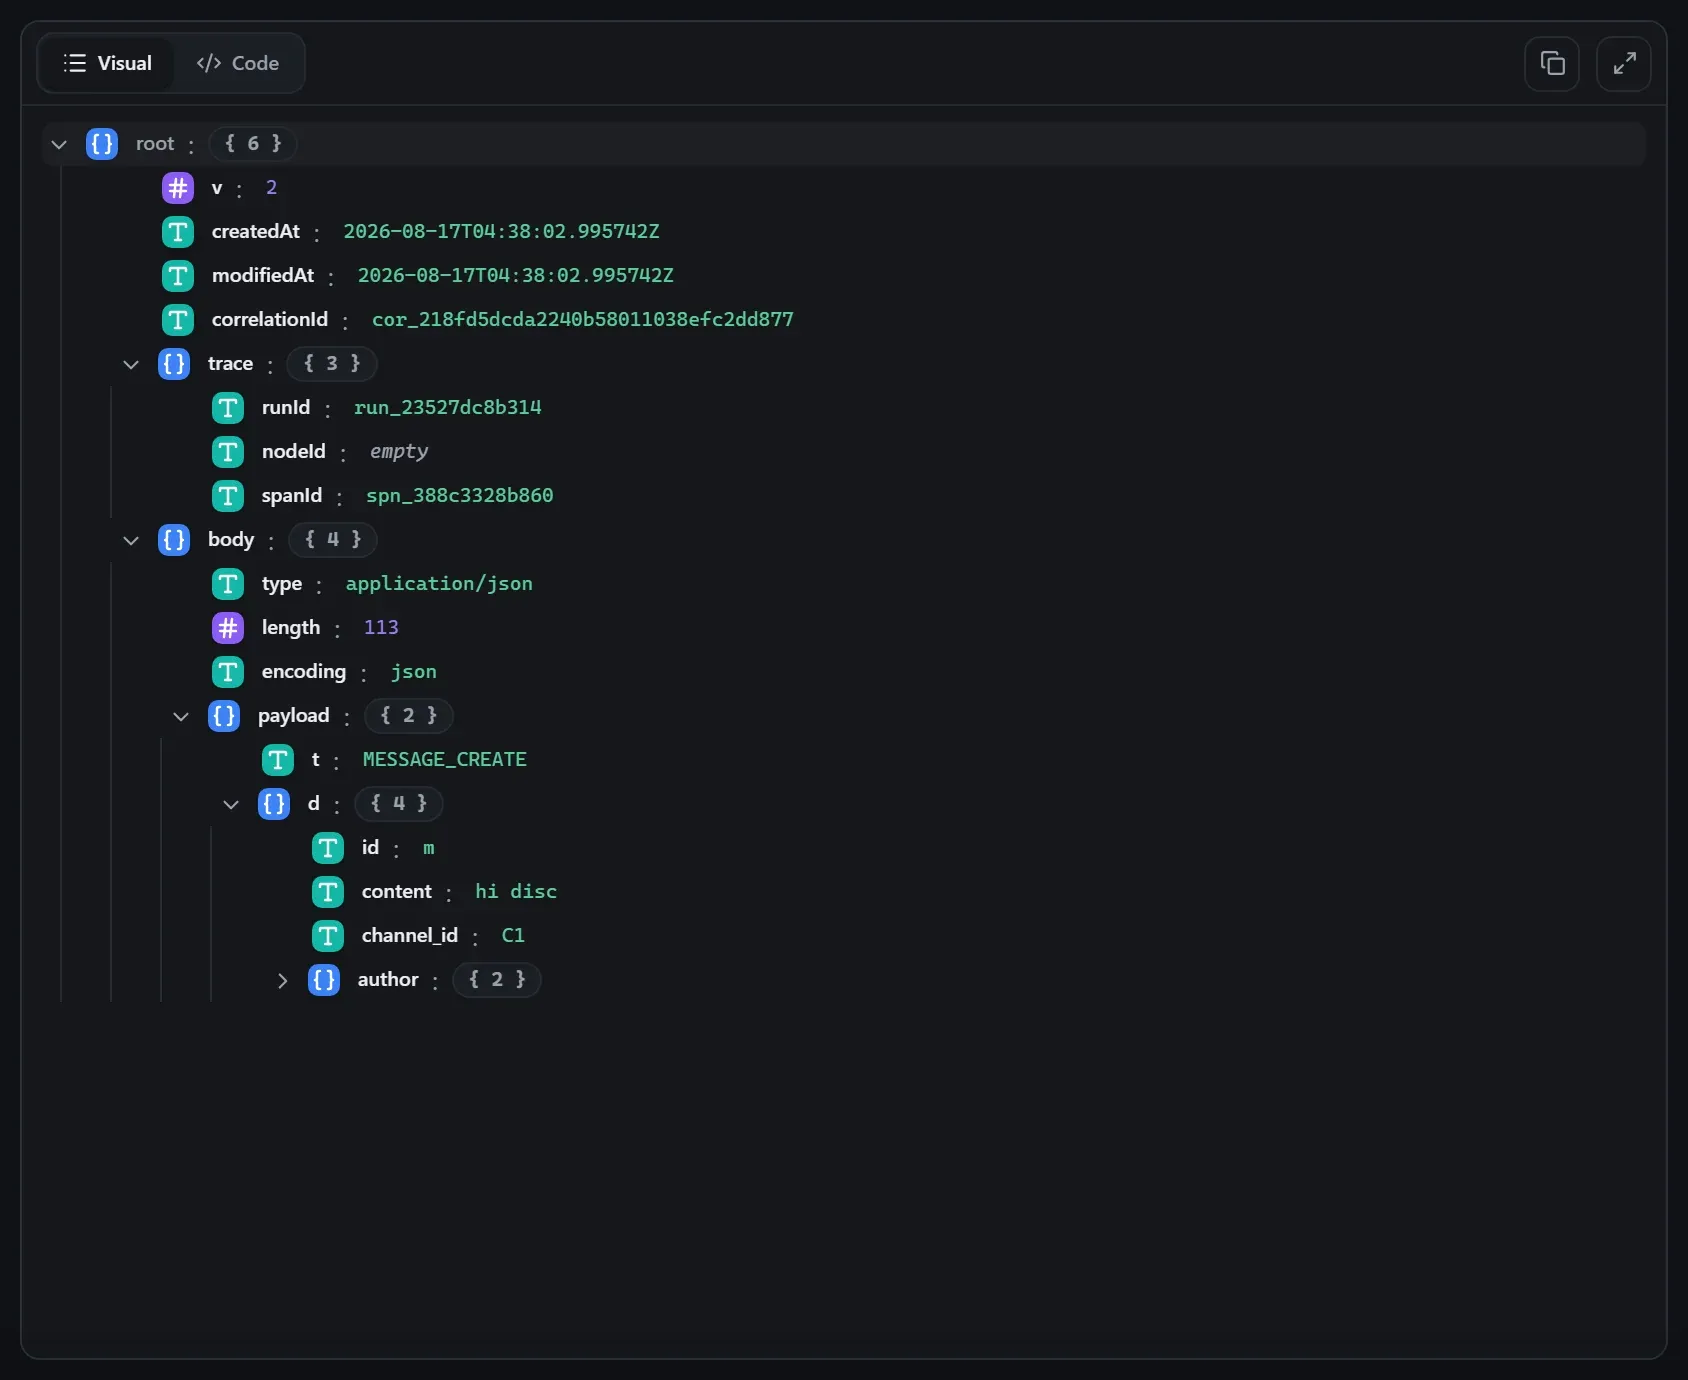This screenshot has width=1688, height=1380.
Task: Click the trace key label
Action: (231, 364)
